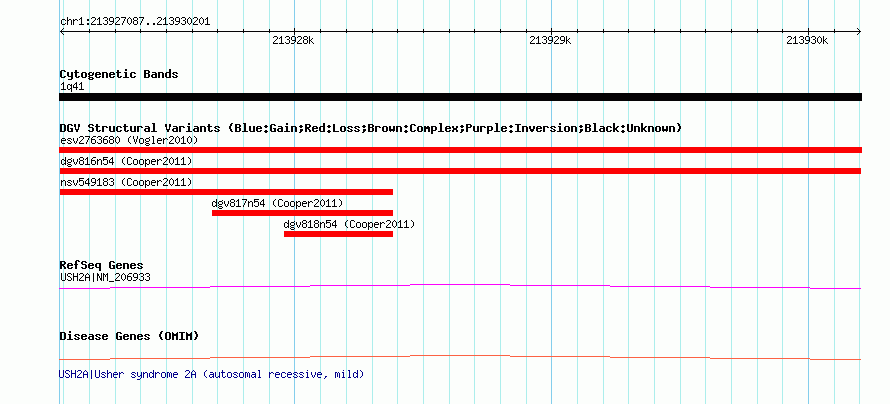Open USH2A Usher syndrome 2A OMIM link

(212, 374)
